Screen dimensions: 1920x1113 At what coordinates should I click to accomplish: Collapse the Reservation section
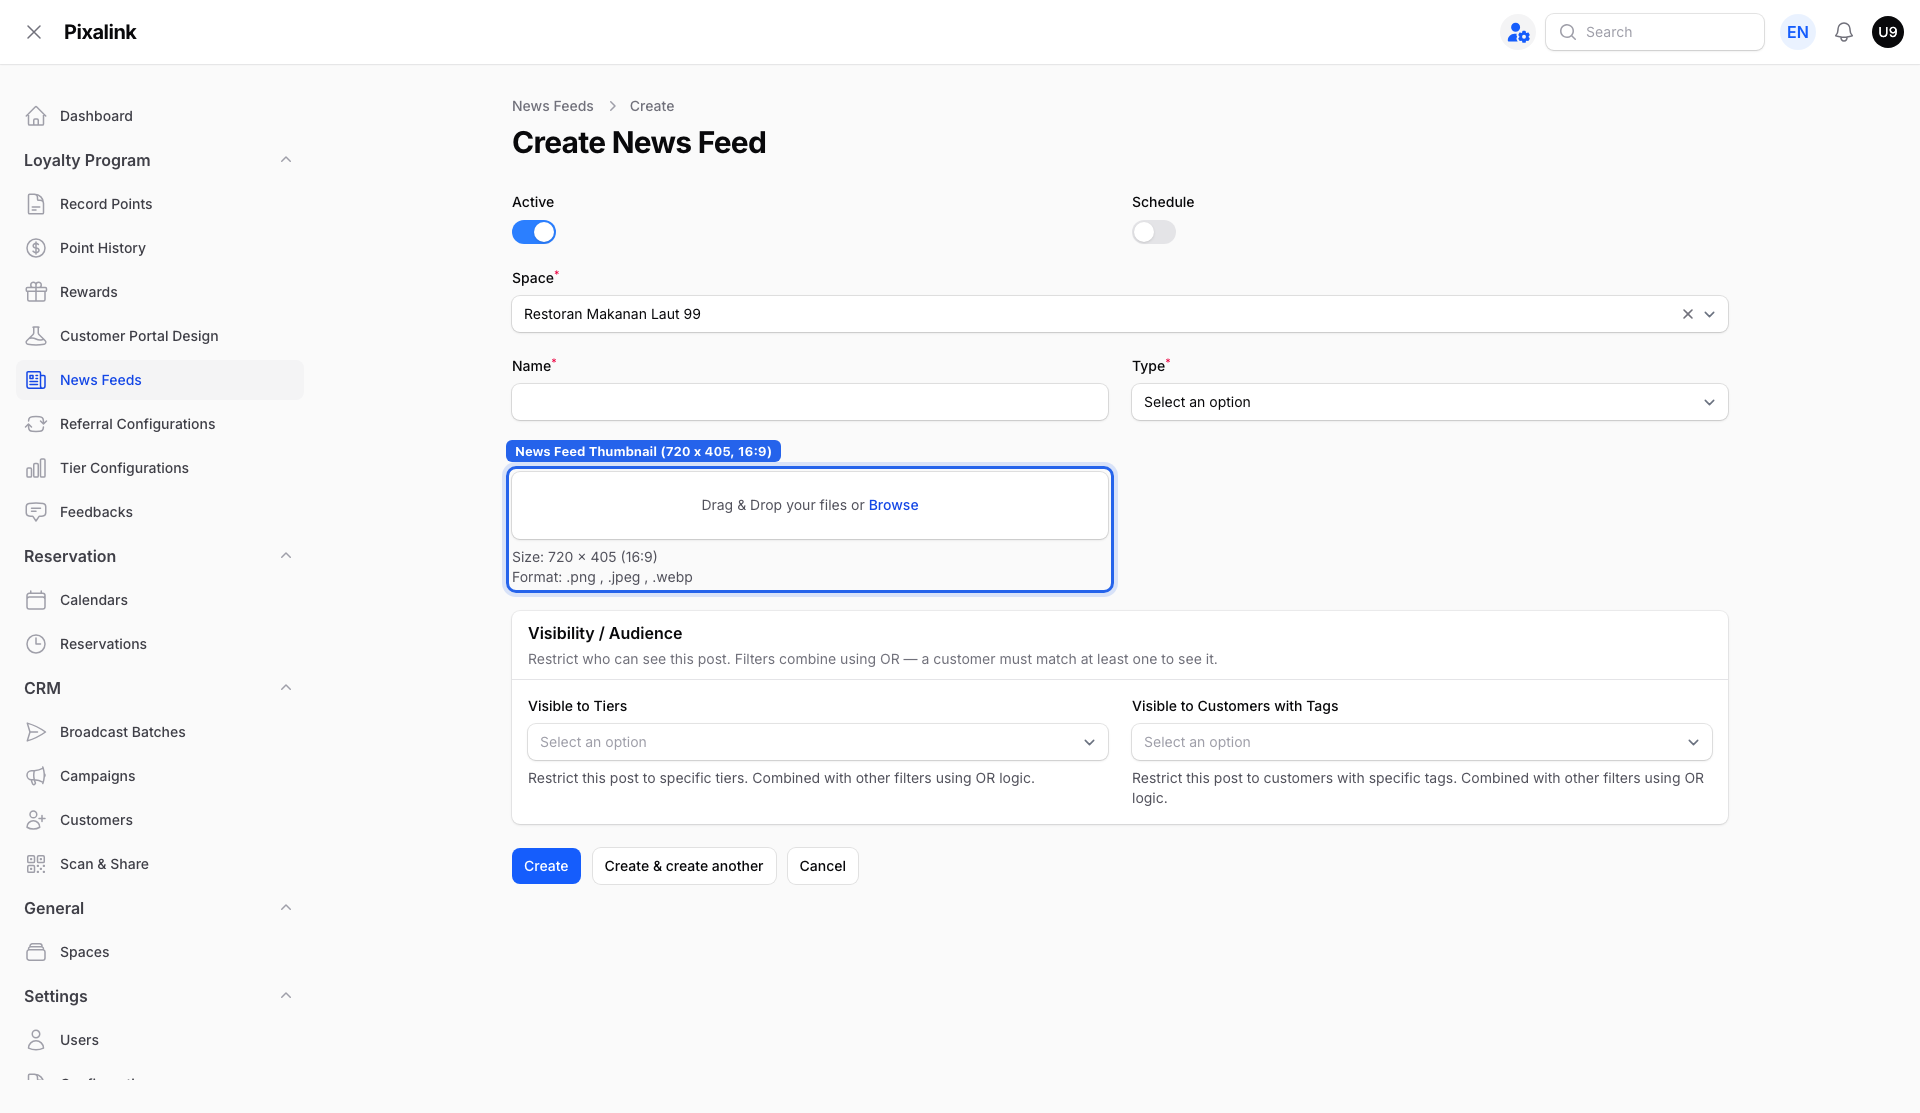[286, 556]
